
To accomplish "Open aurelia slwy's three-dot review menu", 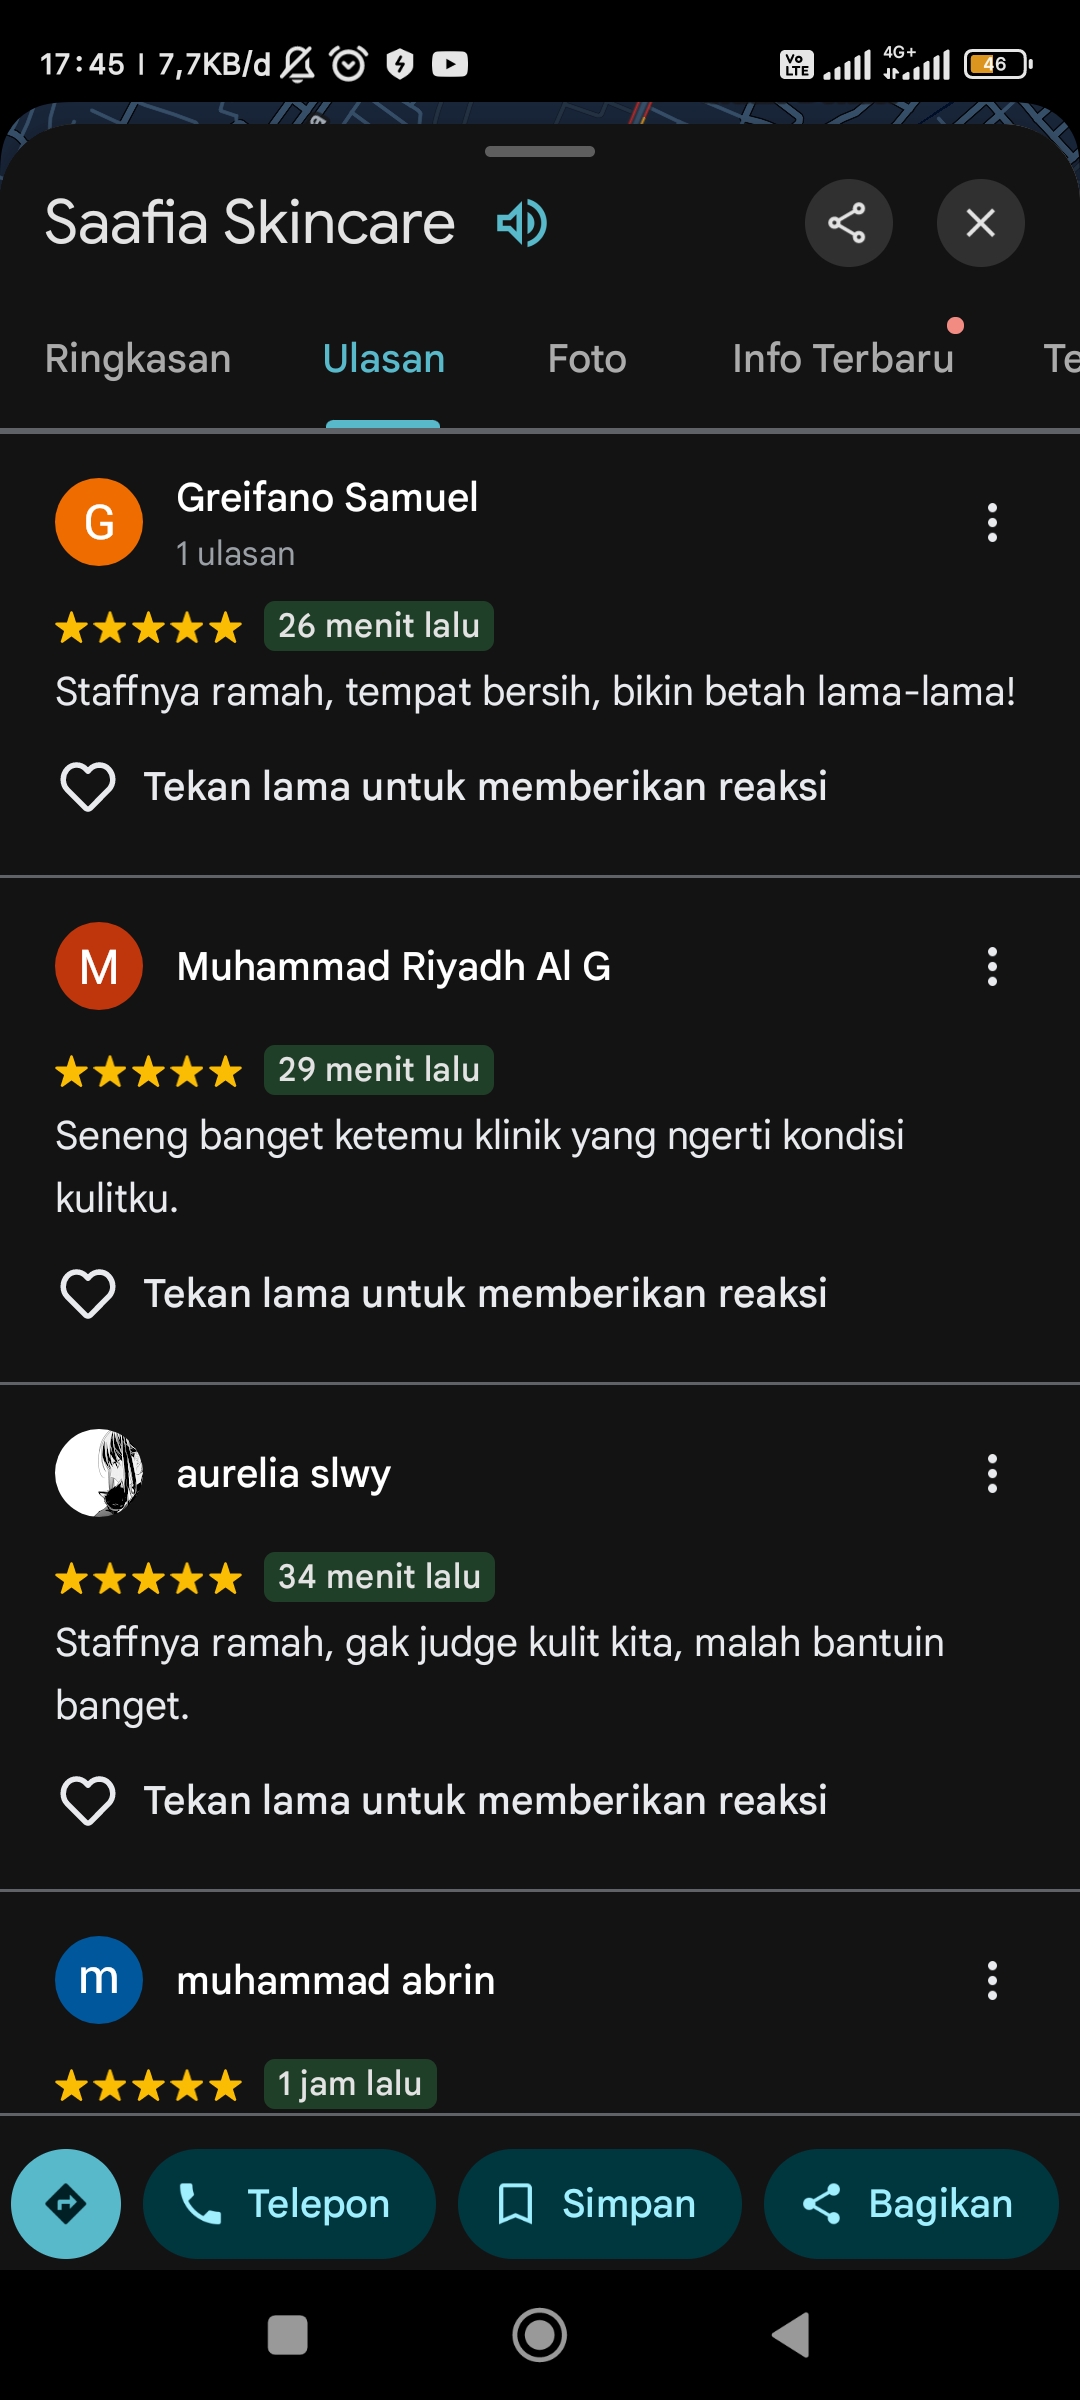I will 992,1474.
